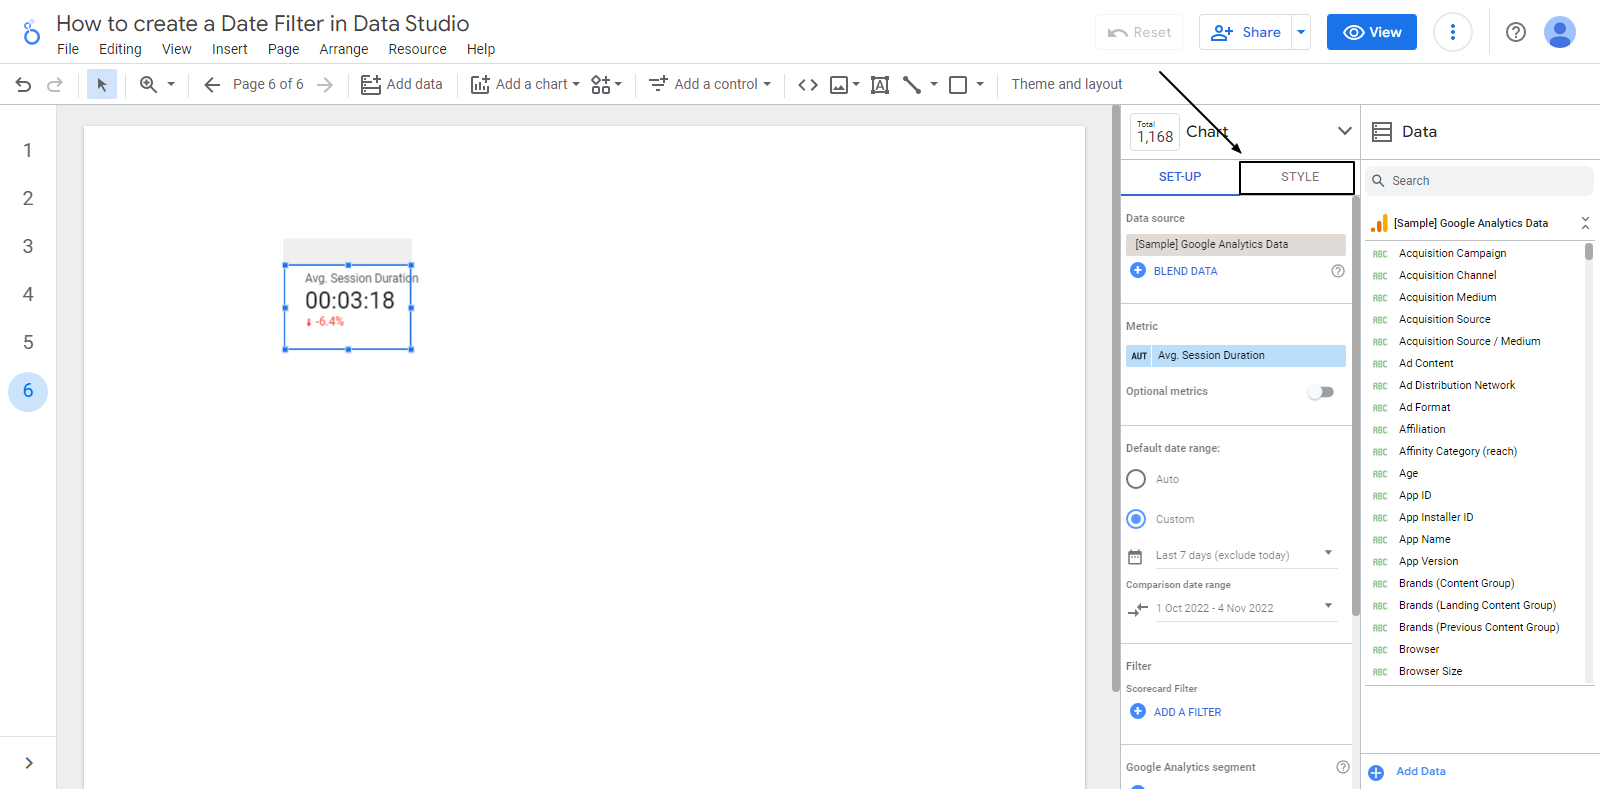
Task: Click the URL embed code icon
Action: pos(808,85)
